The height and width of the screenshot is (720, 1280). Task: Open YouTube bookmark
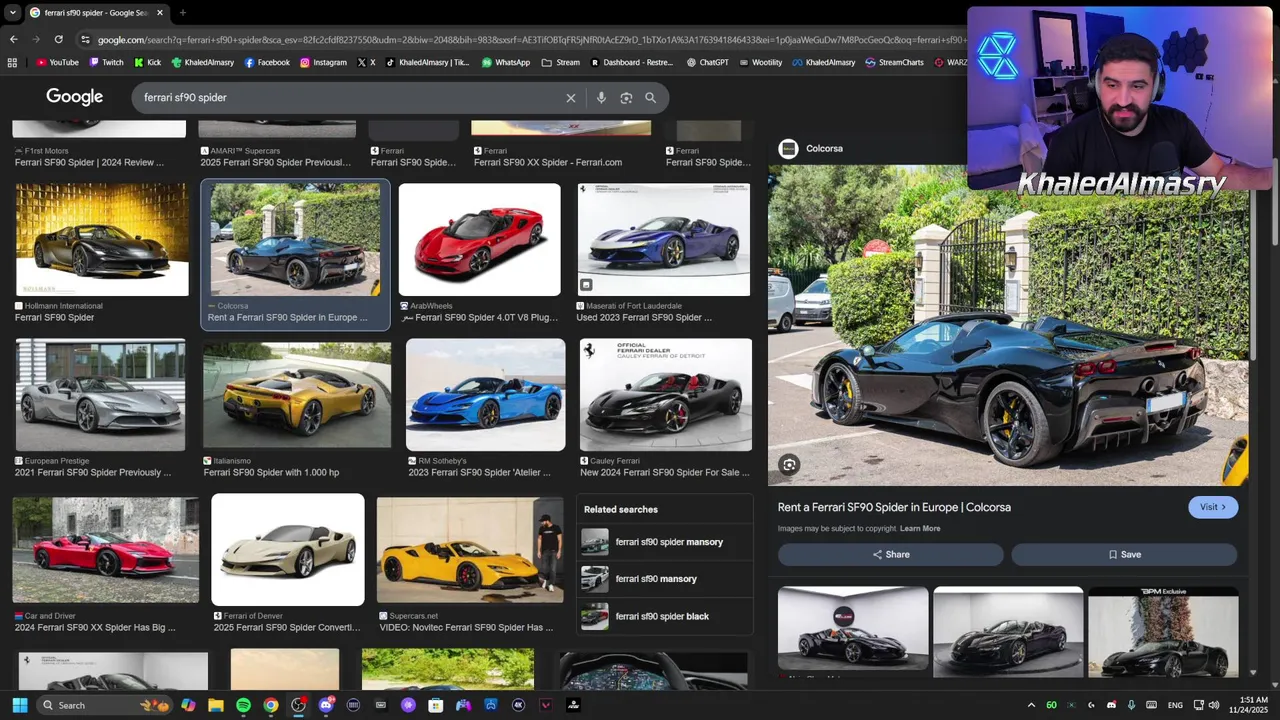point(57,62)
